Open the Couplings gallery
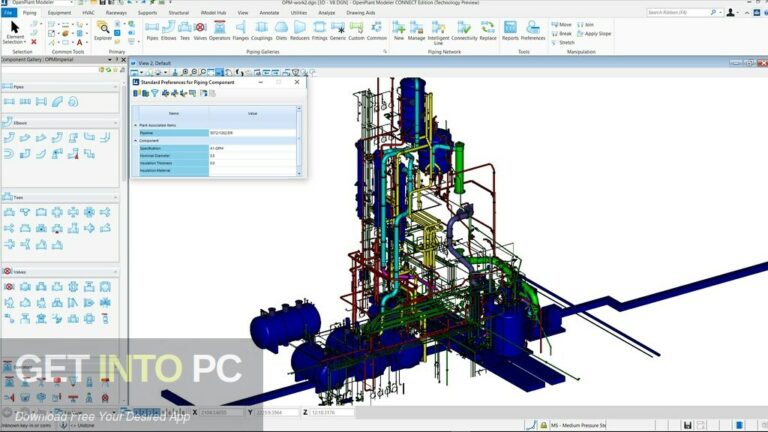This screenshot has height=432, width=768. coord(262,30)
